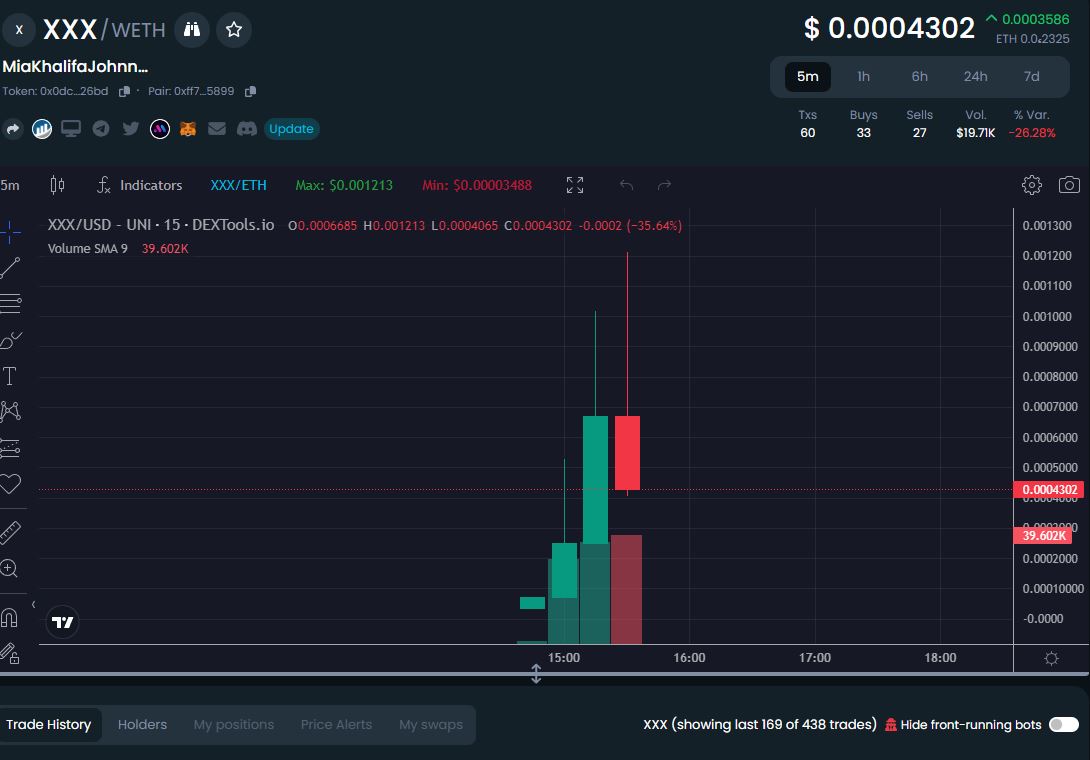Add token to MetaMask fox icon
Screen dimensions: 1090x760
(x=188, y=129)
